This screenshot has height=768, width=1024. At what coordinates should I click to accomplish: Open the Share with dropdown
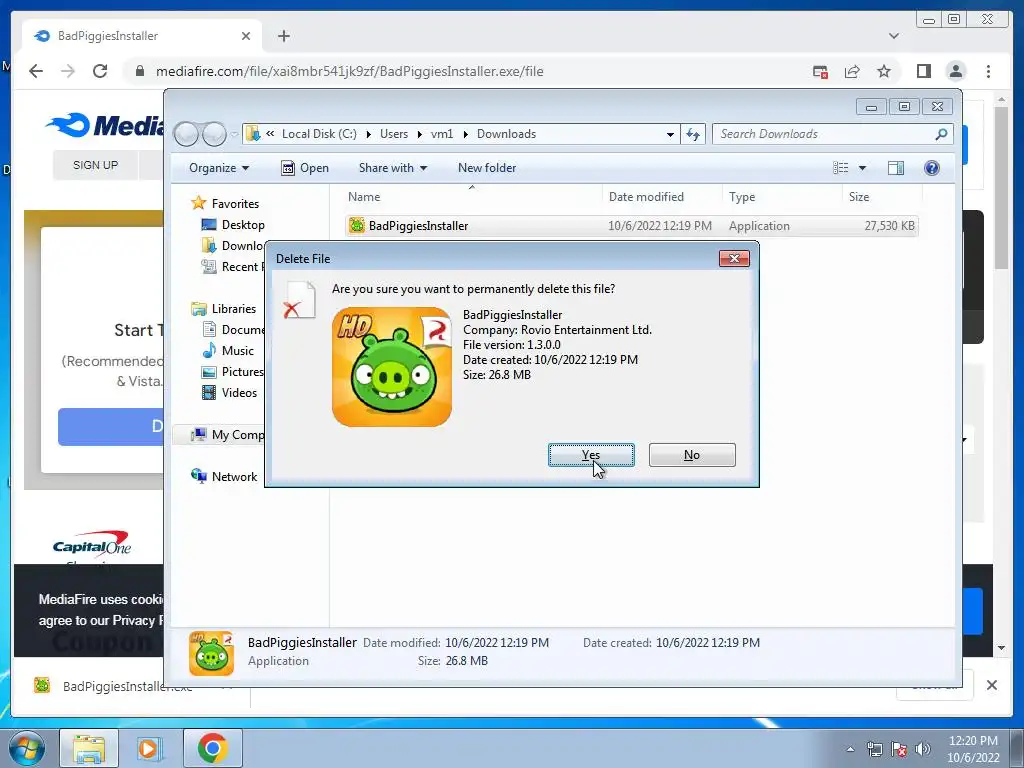pos(392,168)
